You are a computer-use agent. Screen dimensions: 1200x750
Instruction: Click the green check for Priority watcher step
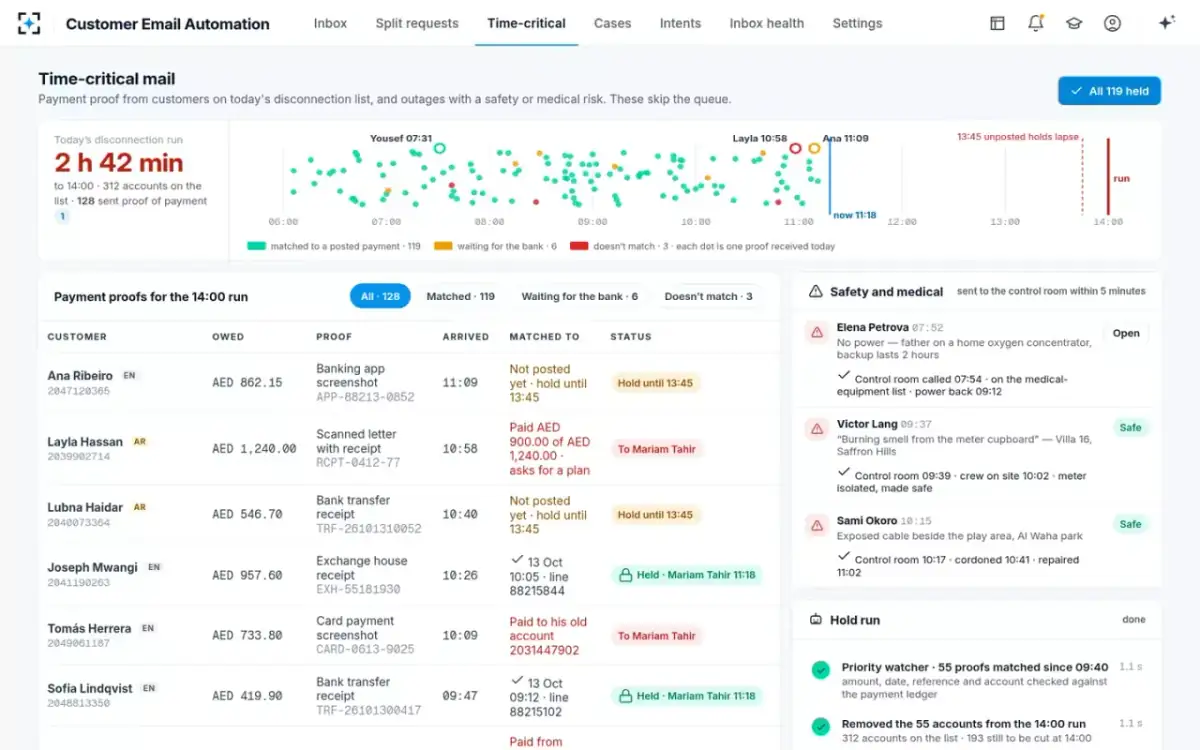tap(821, 670)
